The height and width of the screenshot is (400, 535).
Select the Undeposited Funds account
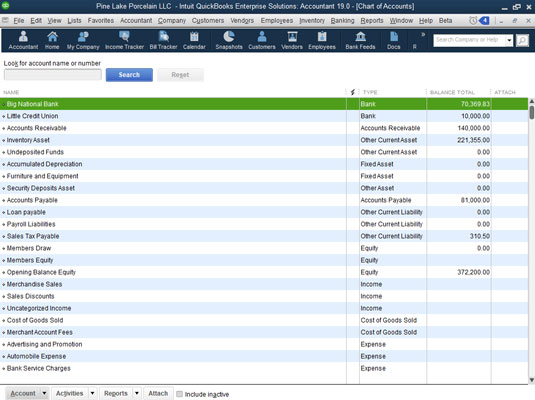coord(264,152)
